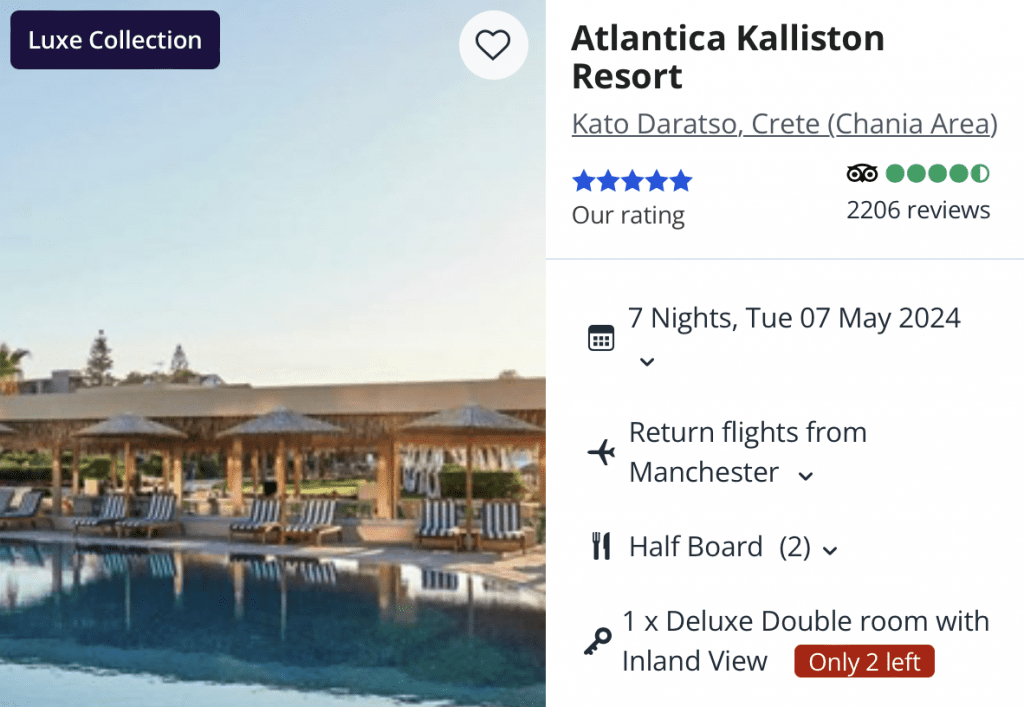Click the Luxe Collection badge
1024x707 pixels.
click(115, 40)
